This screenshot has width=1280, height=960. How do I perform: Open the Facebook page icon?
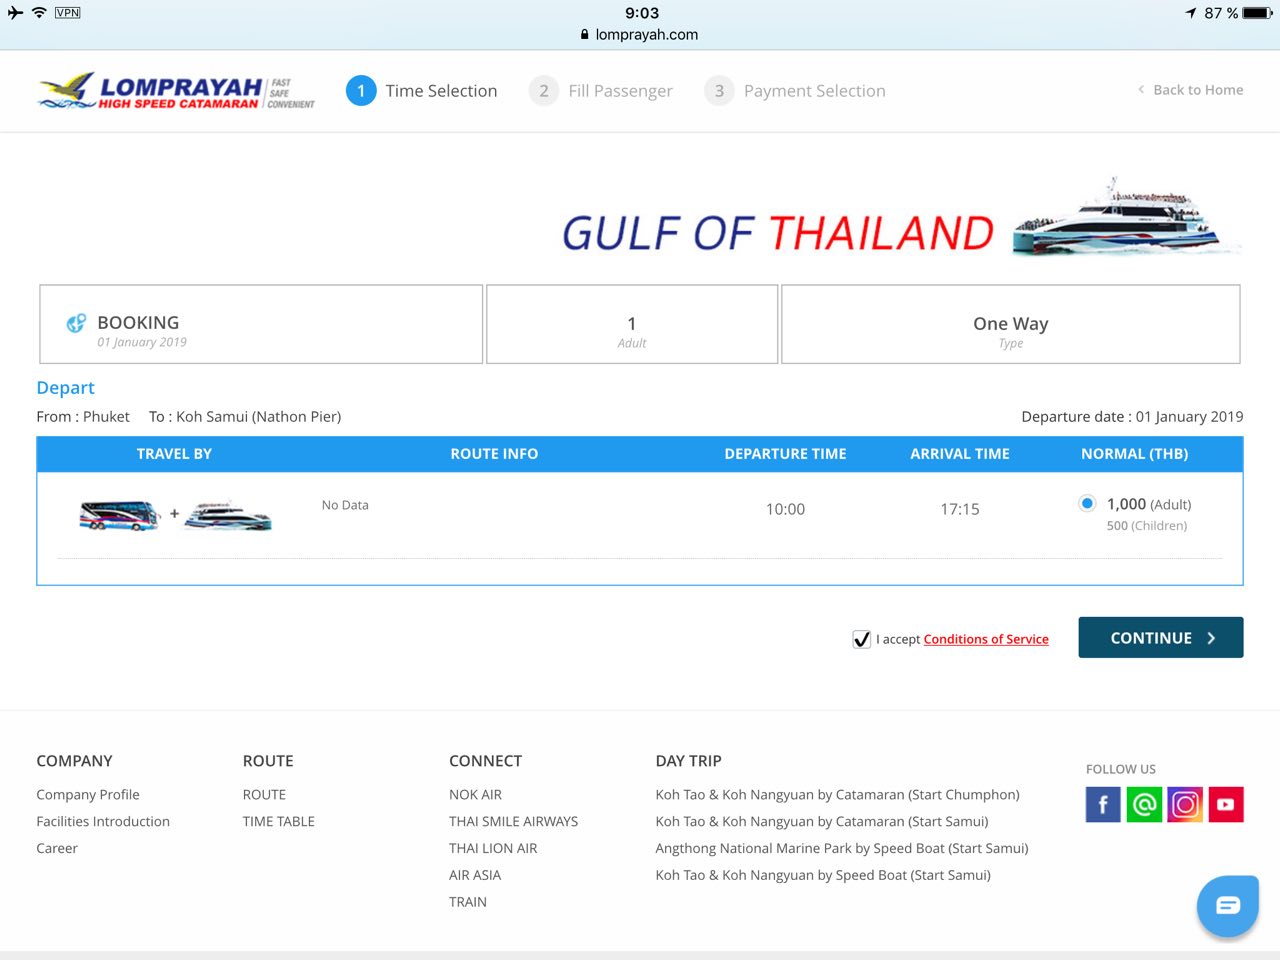pos(1103,804)
